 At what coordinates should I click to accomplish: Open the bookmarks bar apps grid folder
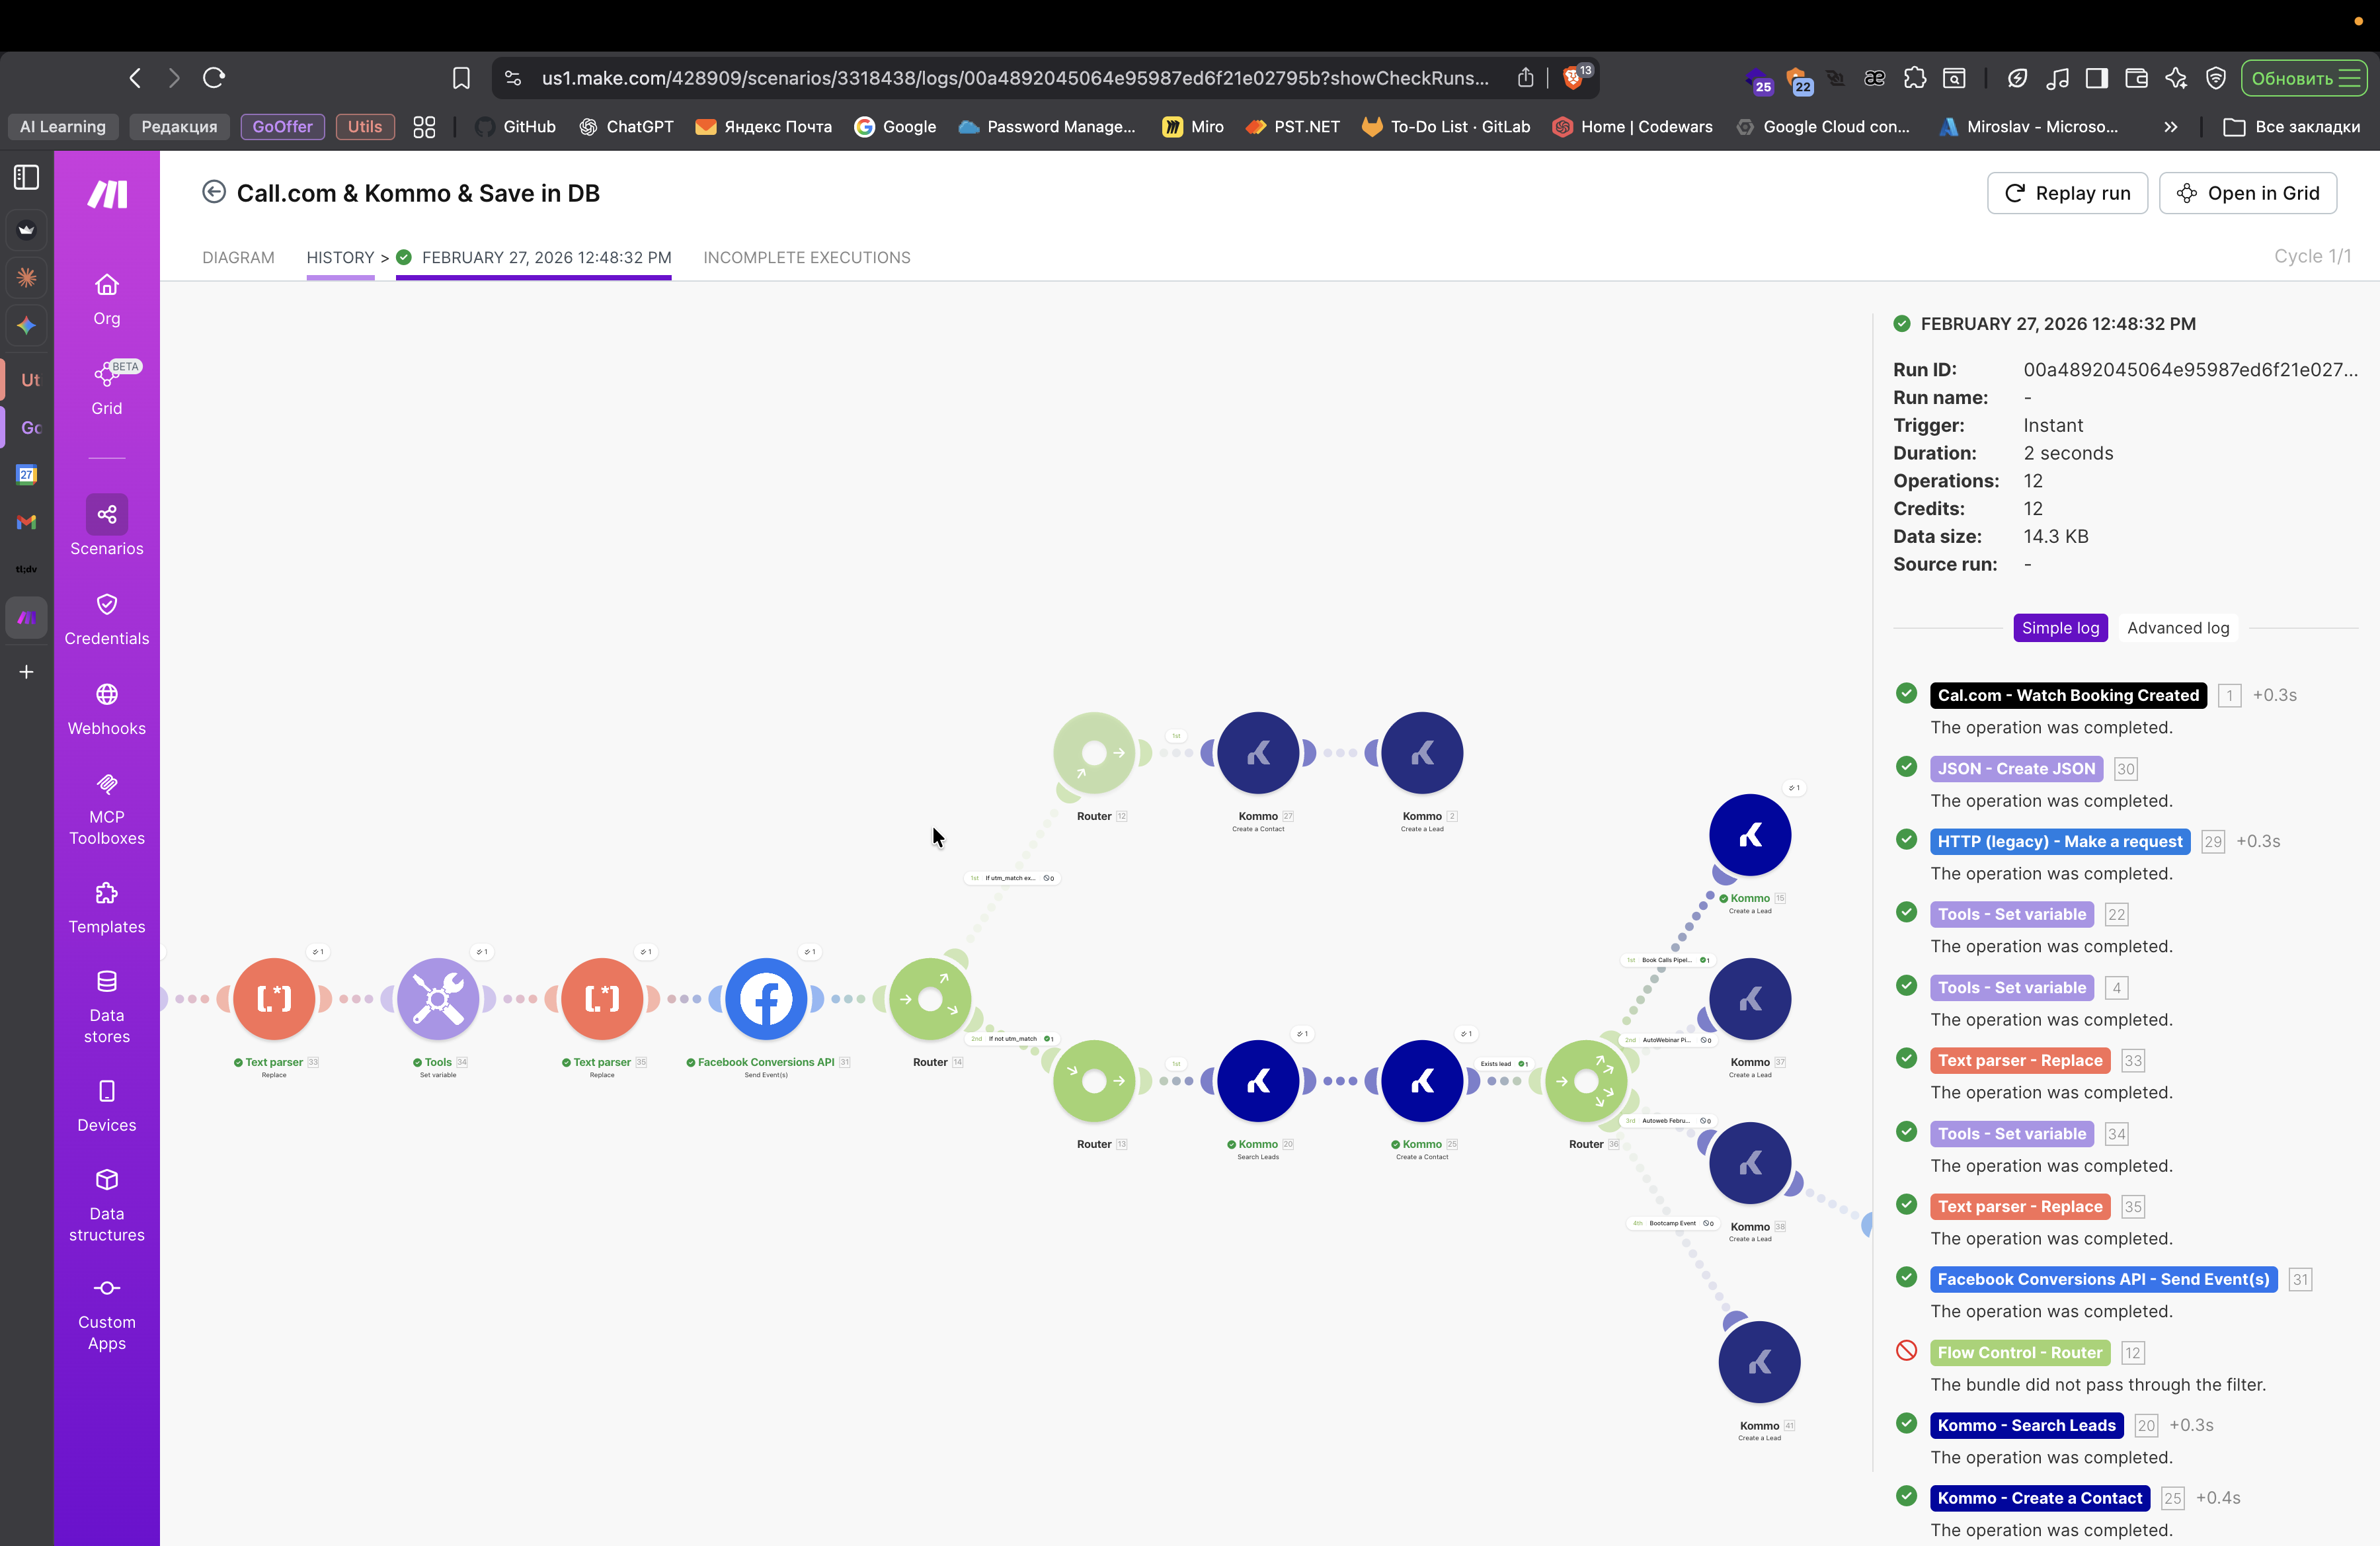424,127
